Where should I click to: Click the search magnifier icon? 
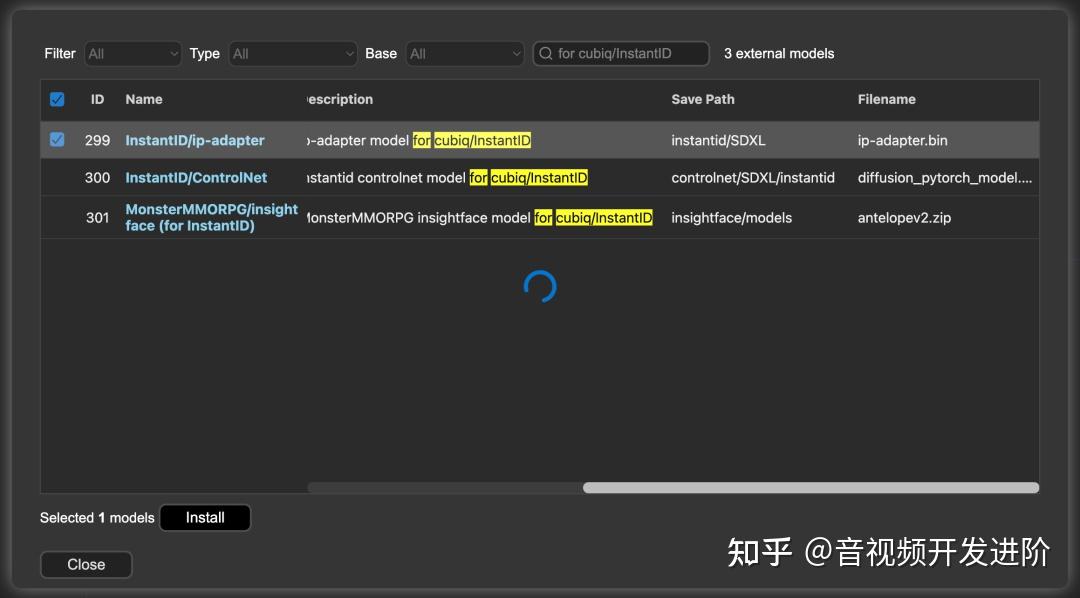pos(546,54)
